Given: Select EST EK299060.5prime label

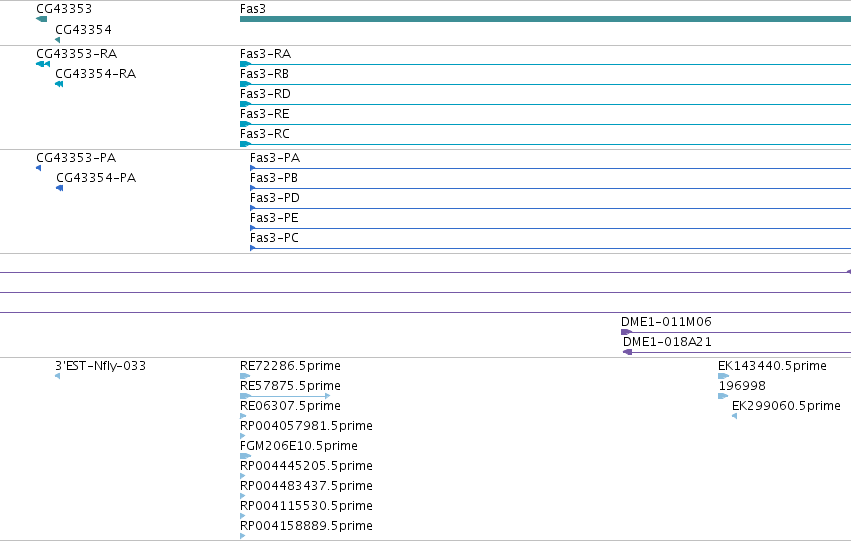Looking at the screenshot, I should 786,406.
